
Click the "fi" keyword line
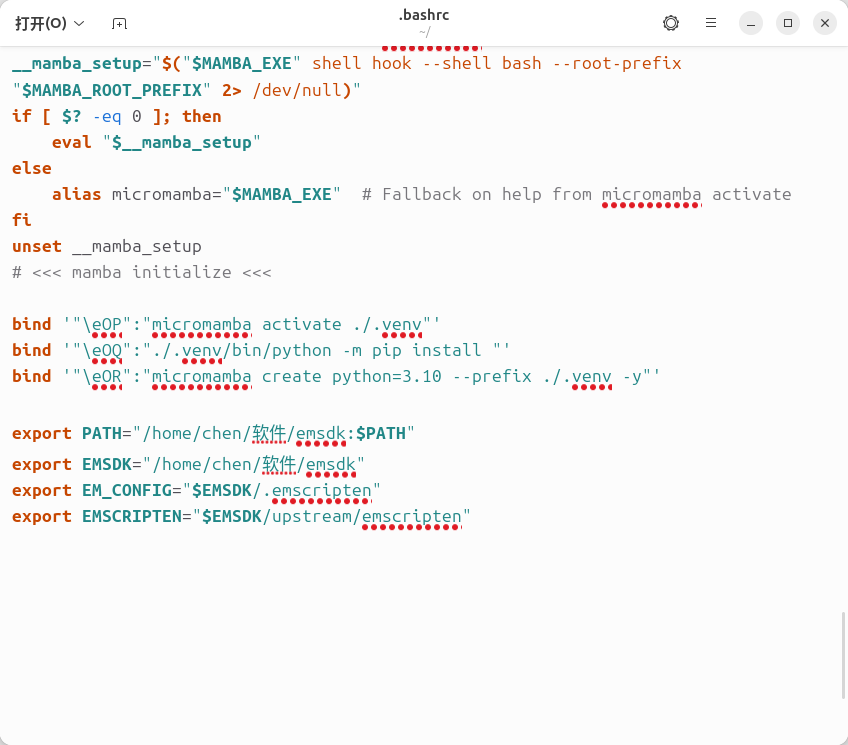point(22,220)
